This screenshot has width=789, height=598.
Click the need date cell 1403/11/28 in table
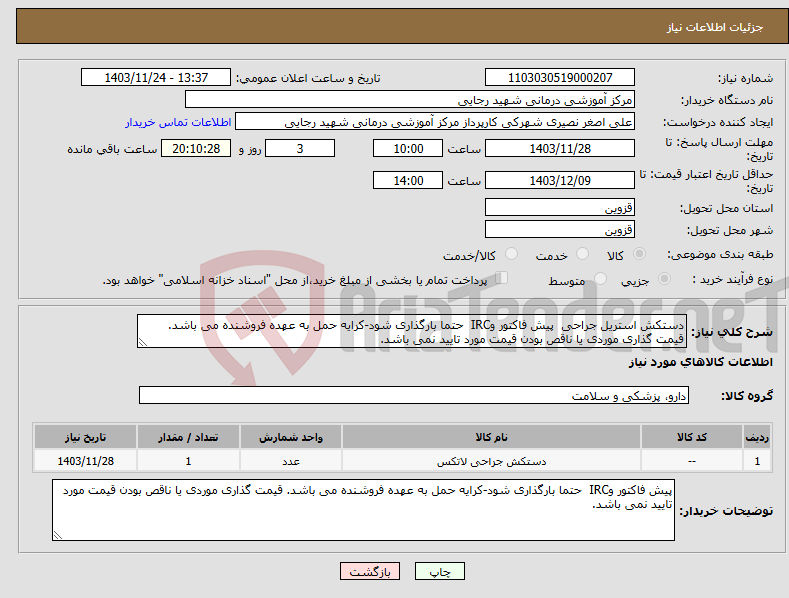86,461
